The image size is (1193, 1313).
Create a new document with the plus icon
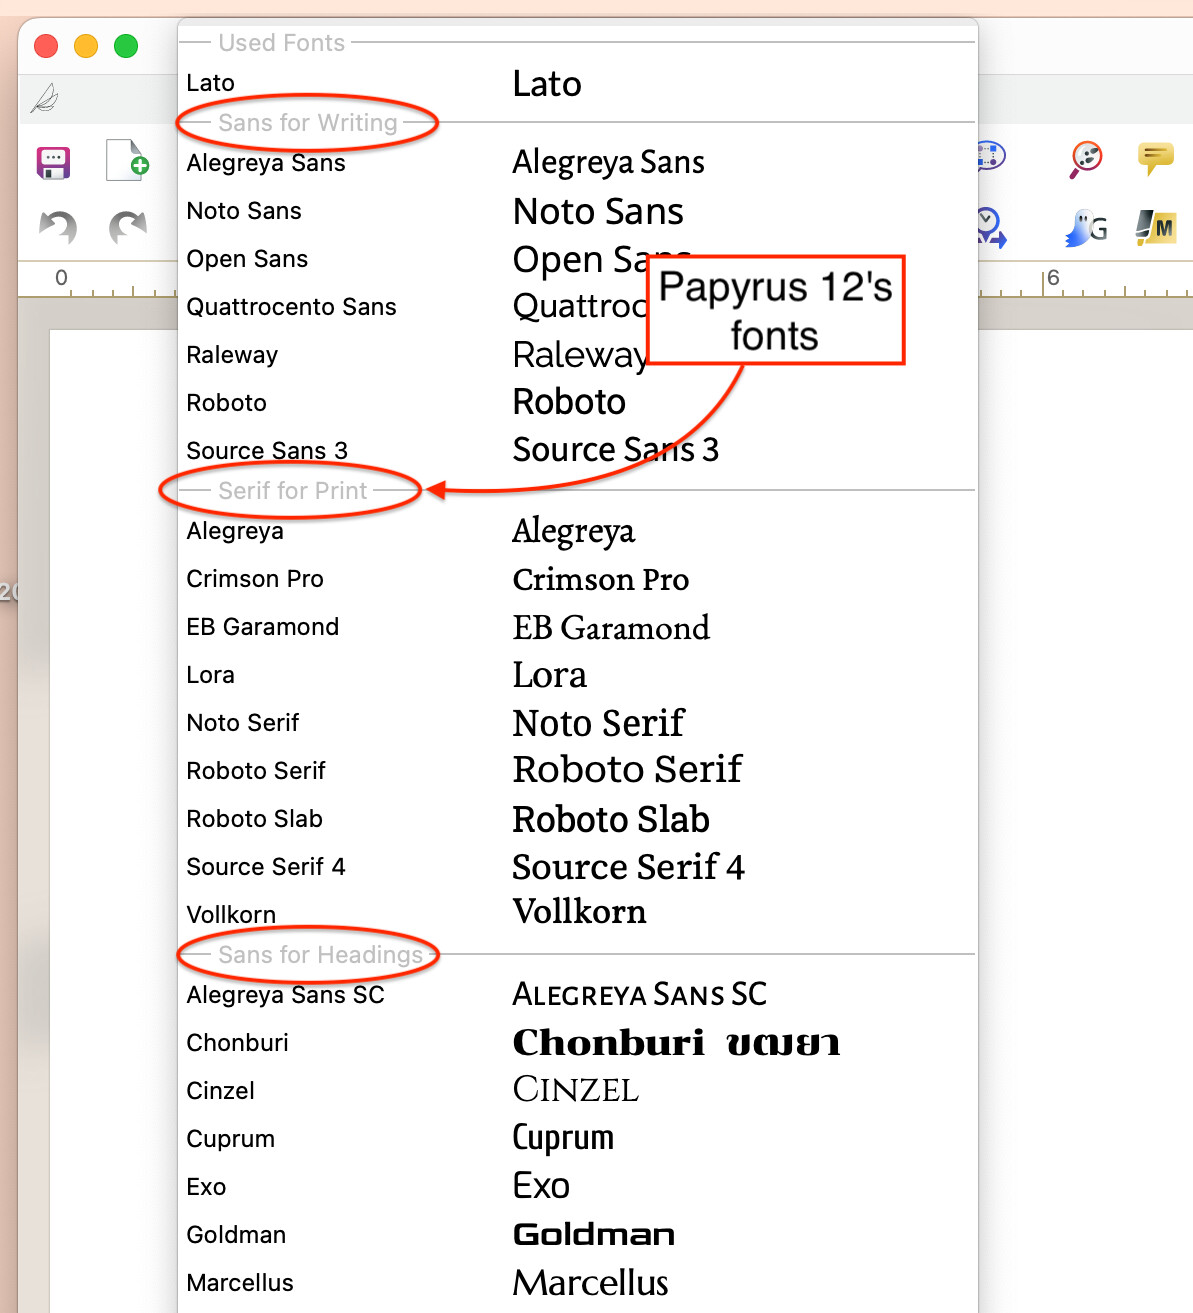point(127,160)
